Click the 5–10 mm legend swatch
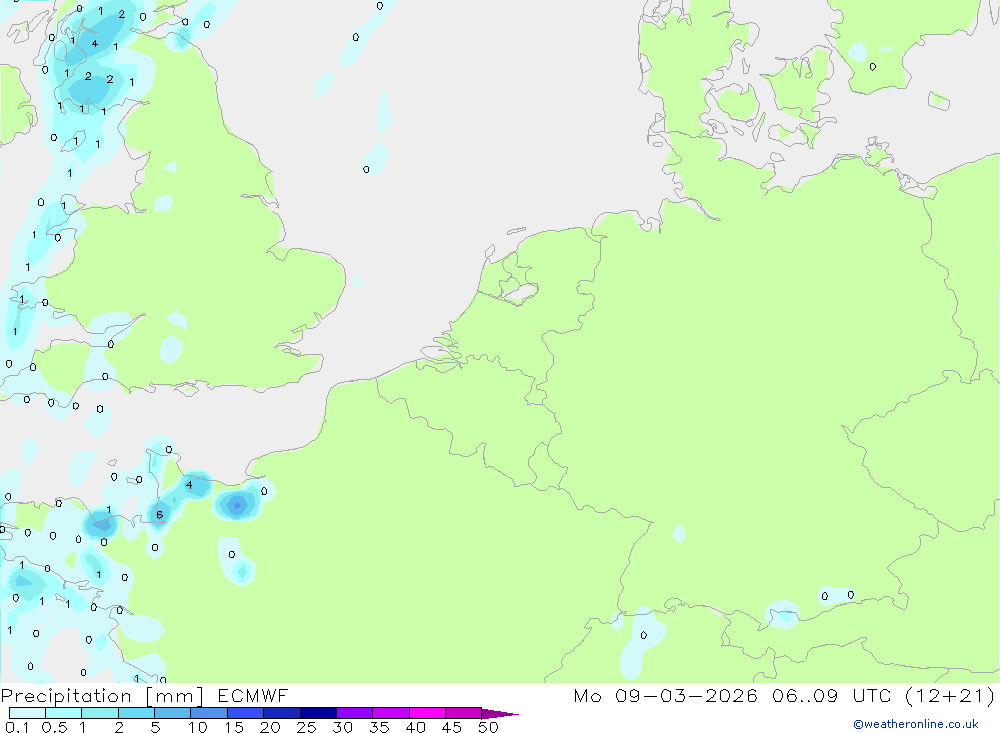 point(172,713)
